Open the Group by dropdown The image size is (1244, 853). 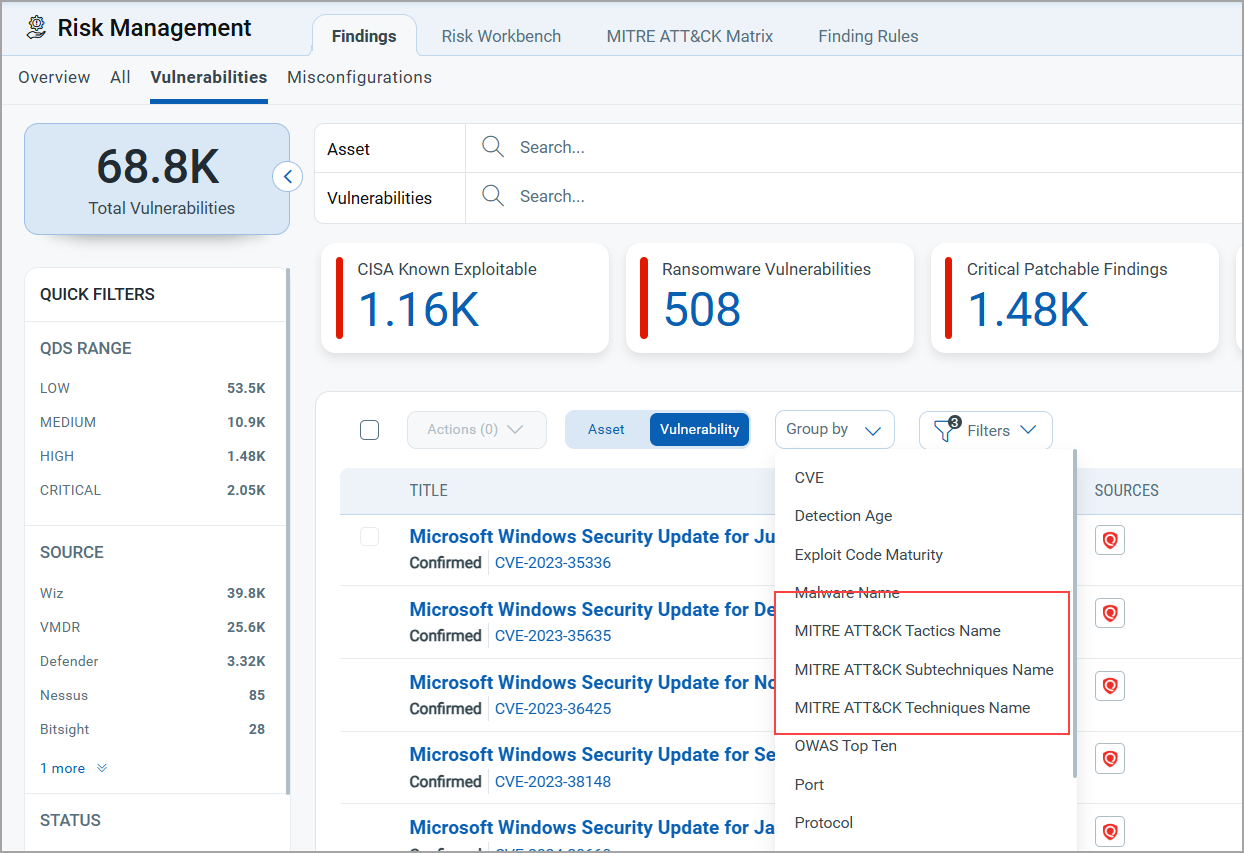833,430
